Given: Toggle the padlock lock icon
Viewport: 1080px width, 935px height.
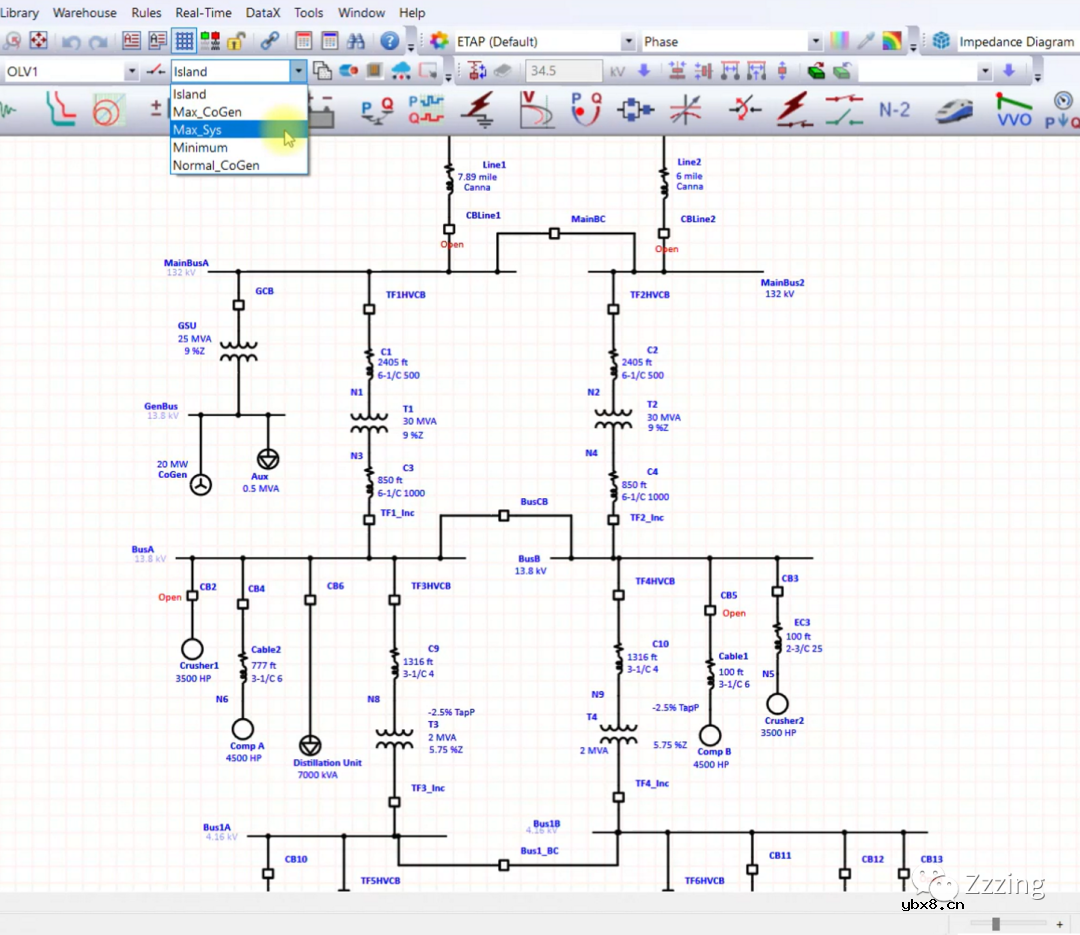Looking at the screenshot, I should click(x=236, y=41).
